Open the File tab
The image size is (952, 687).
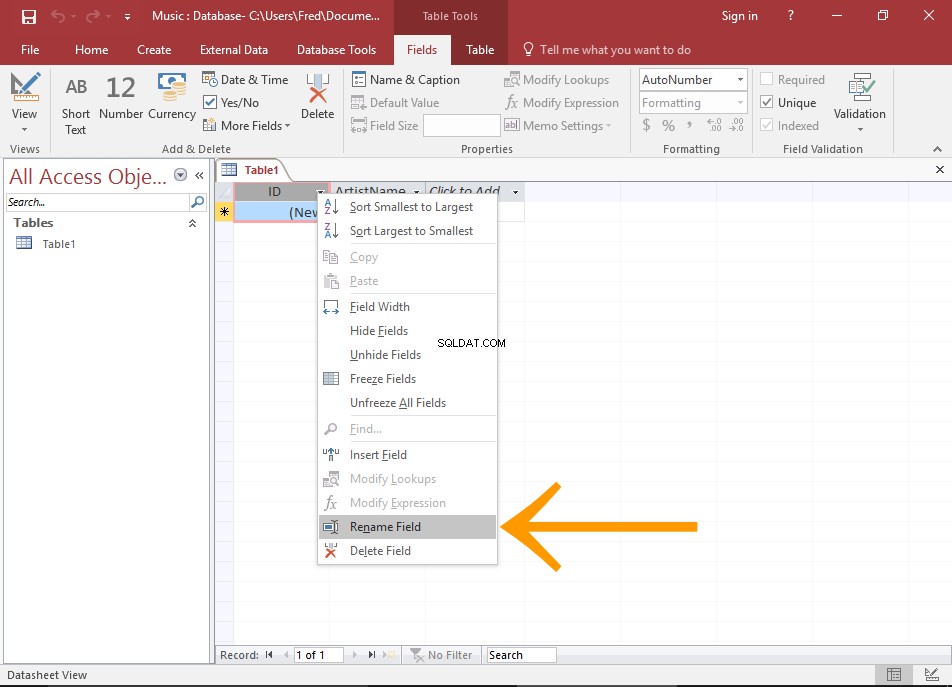pos(30,50)
